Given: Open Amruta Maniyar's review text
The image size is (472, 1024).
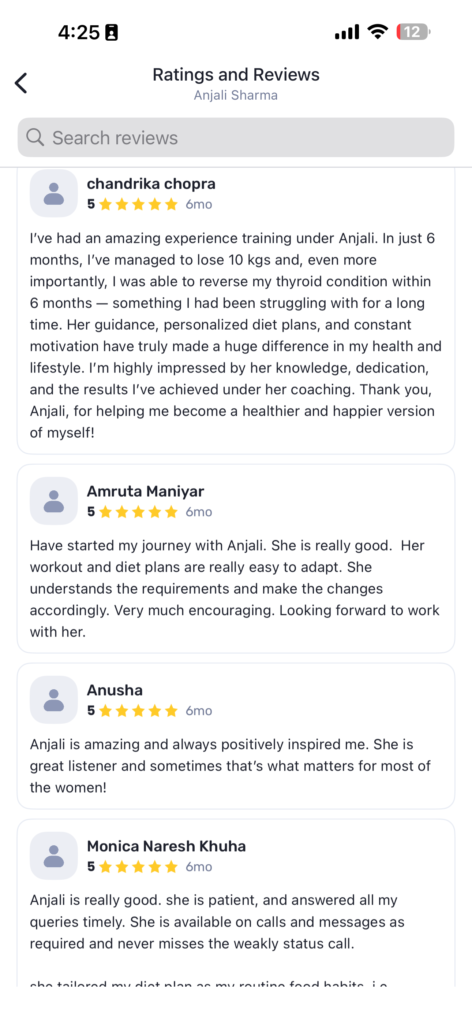Looking at the screenshot, I should point(235,588).
